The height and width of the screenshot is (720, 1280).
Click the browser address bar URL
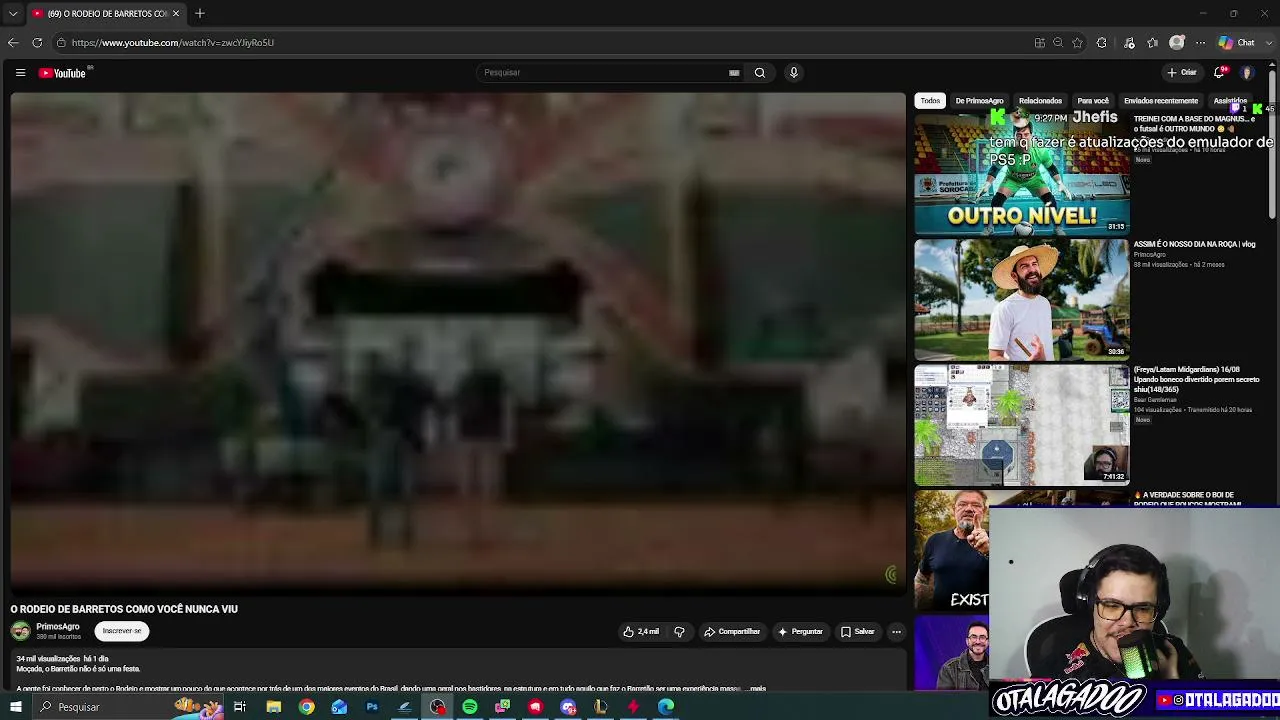pyautogui.click(x=173, y=43)
